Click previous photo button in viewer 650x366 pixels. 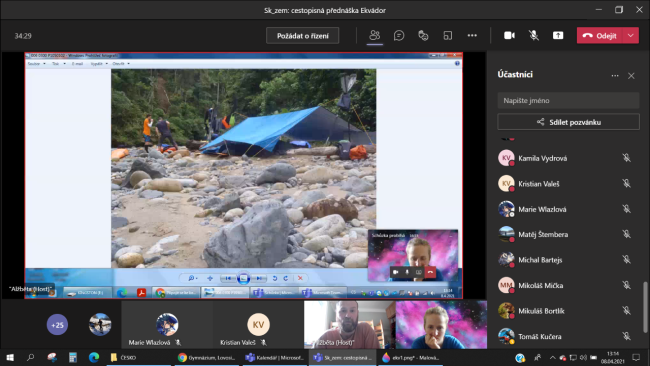pyautogui.click(x=228, y=278)
